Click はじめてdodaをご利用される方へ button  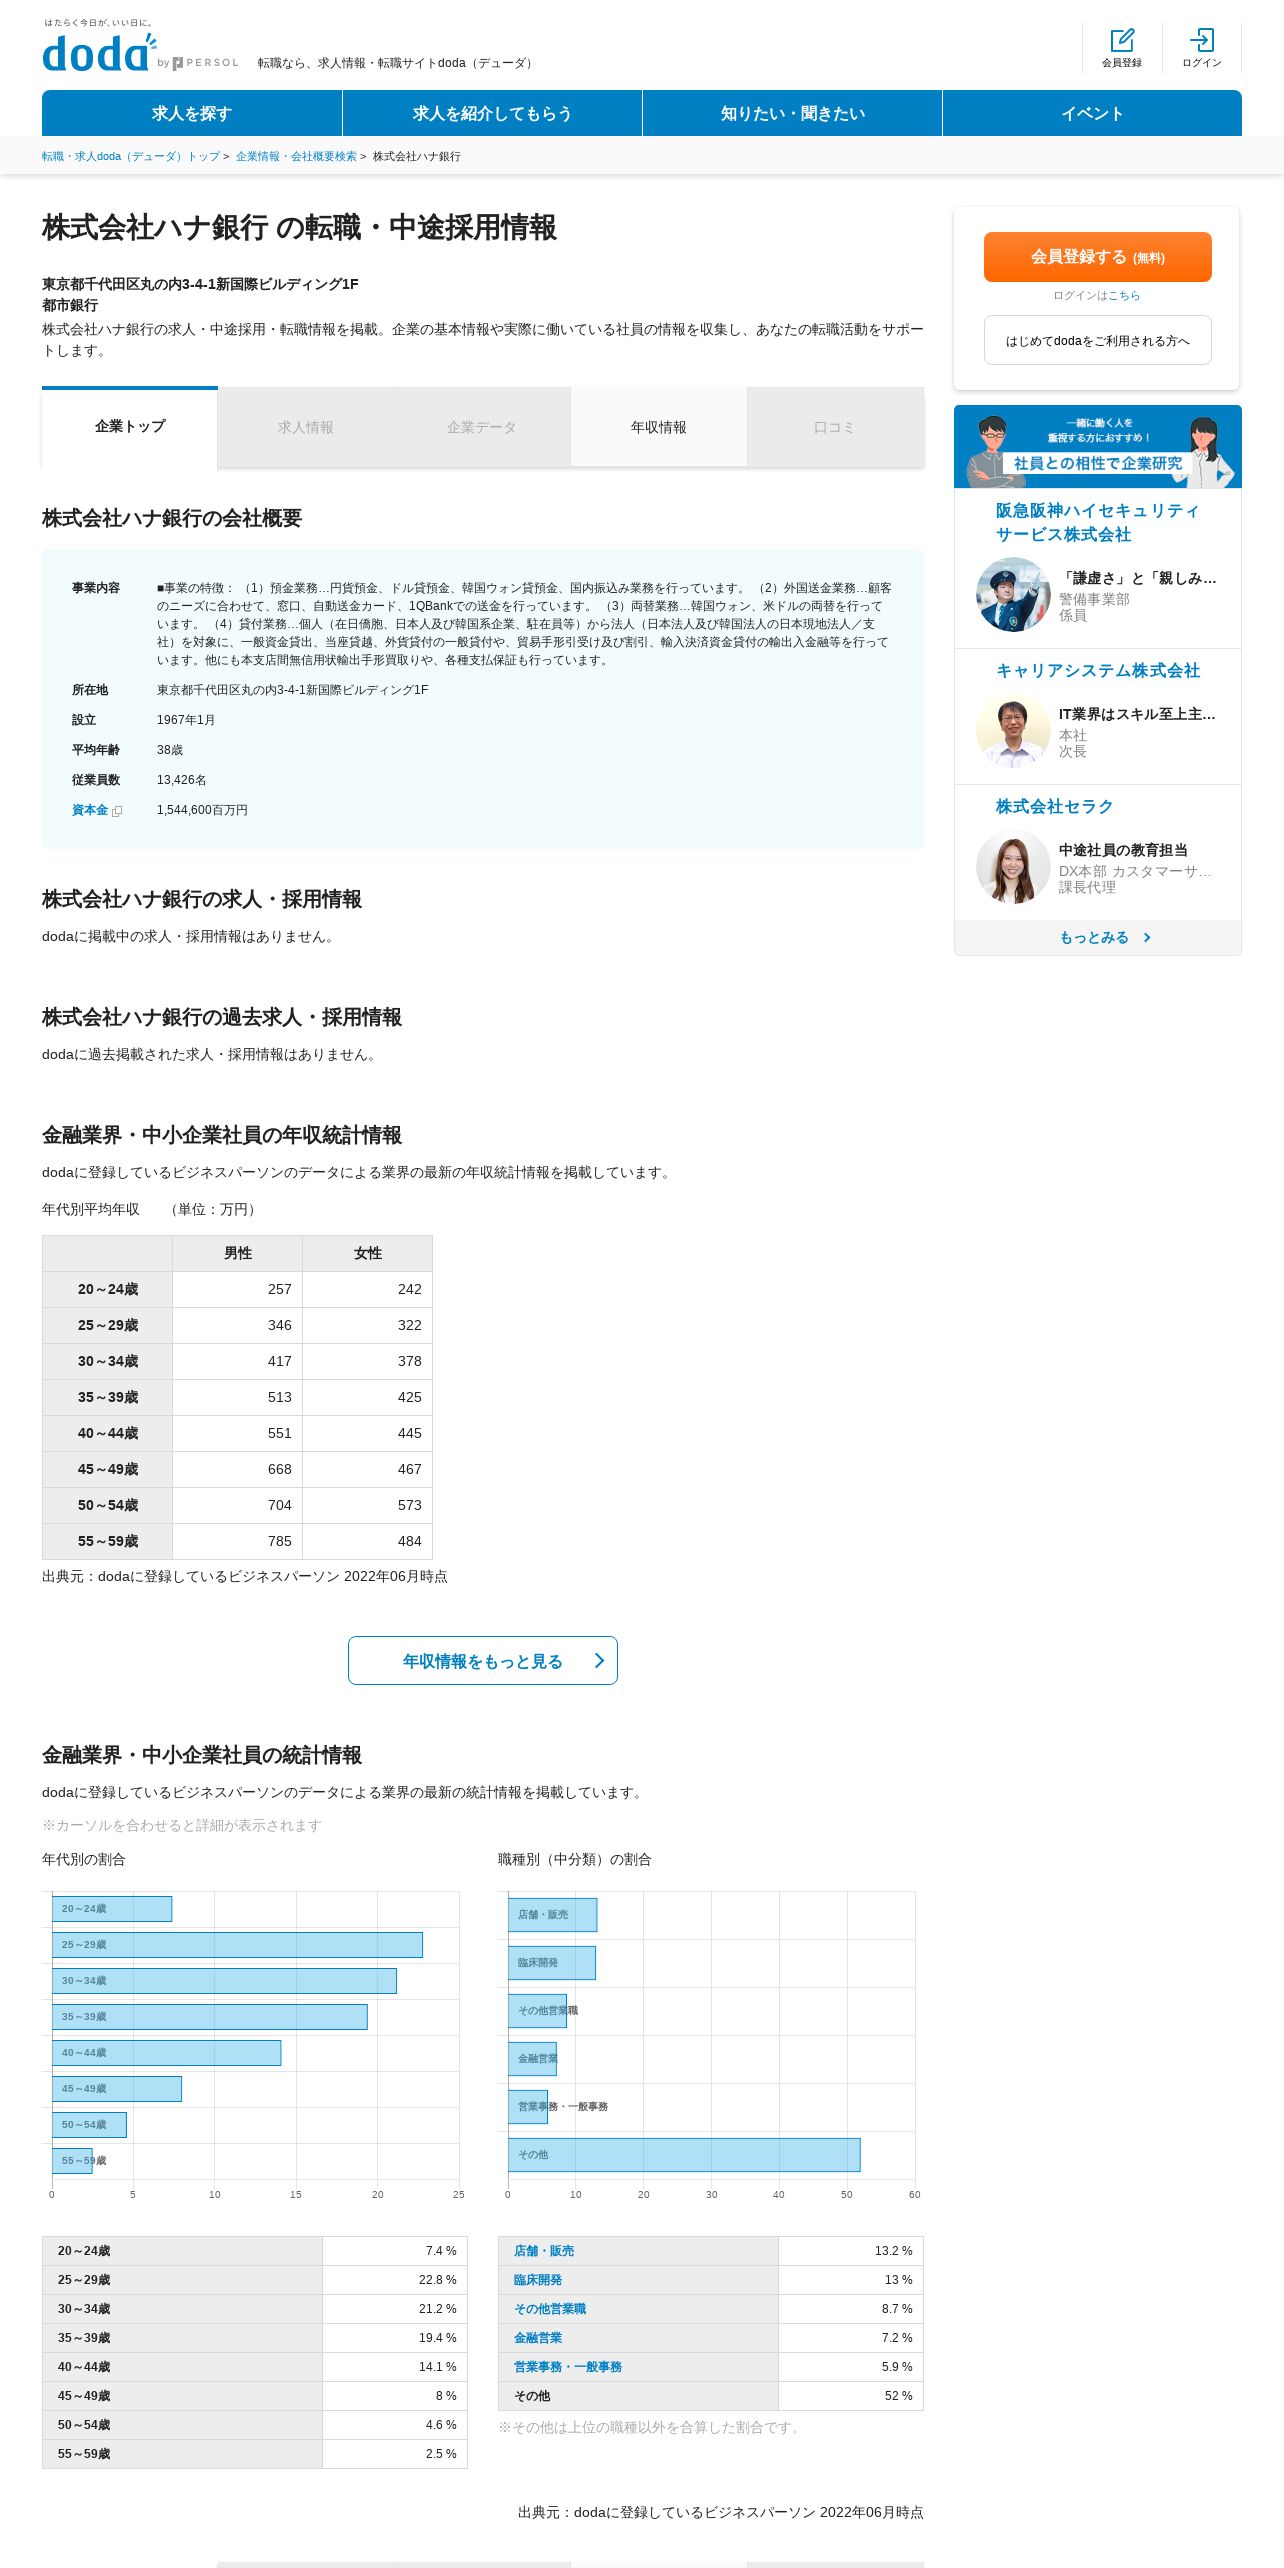point(1098,340)
